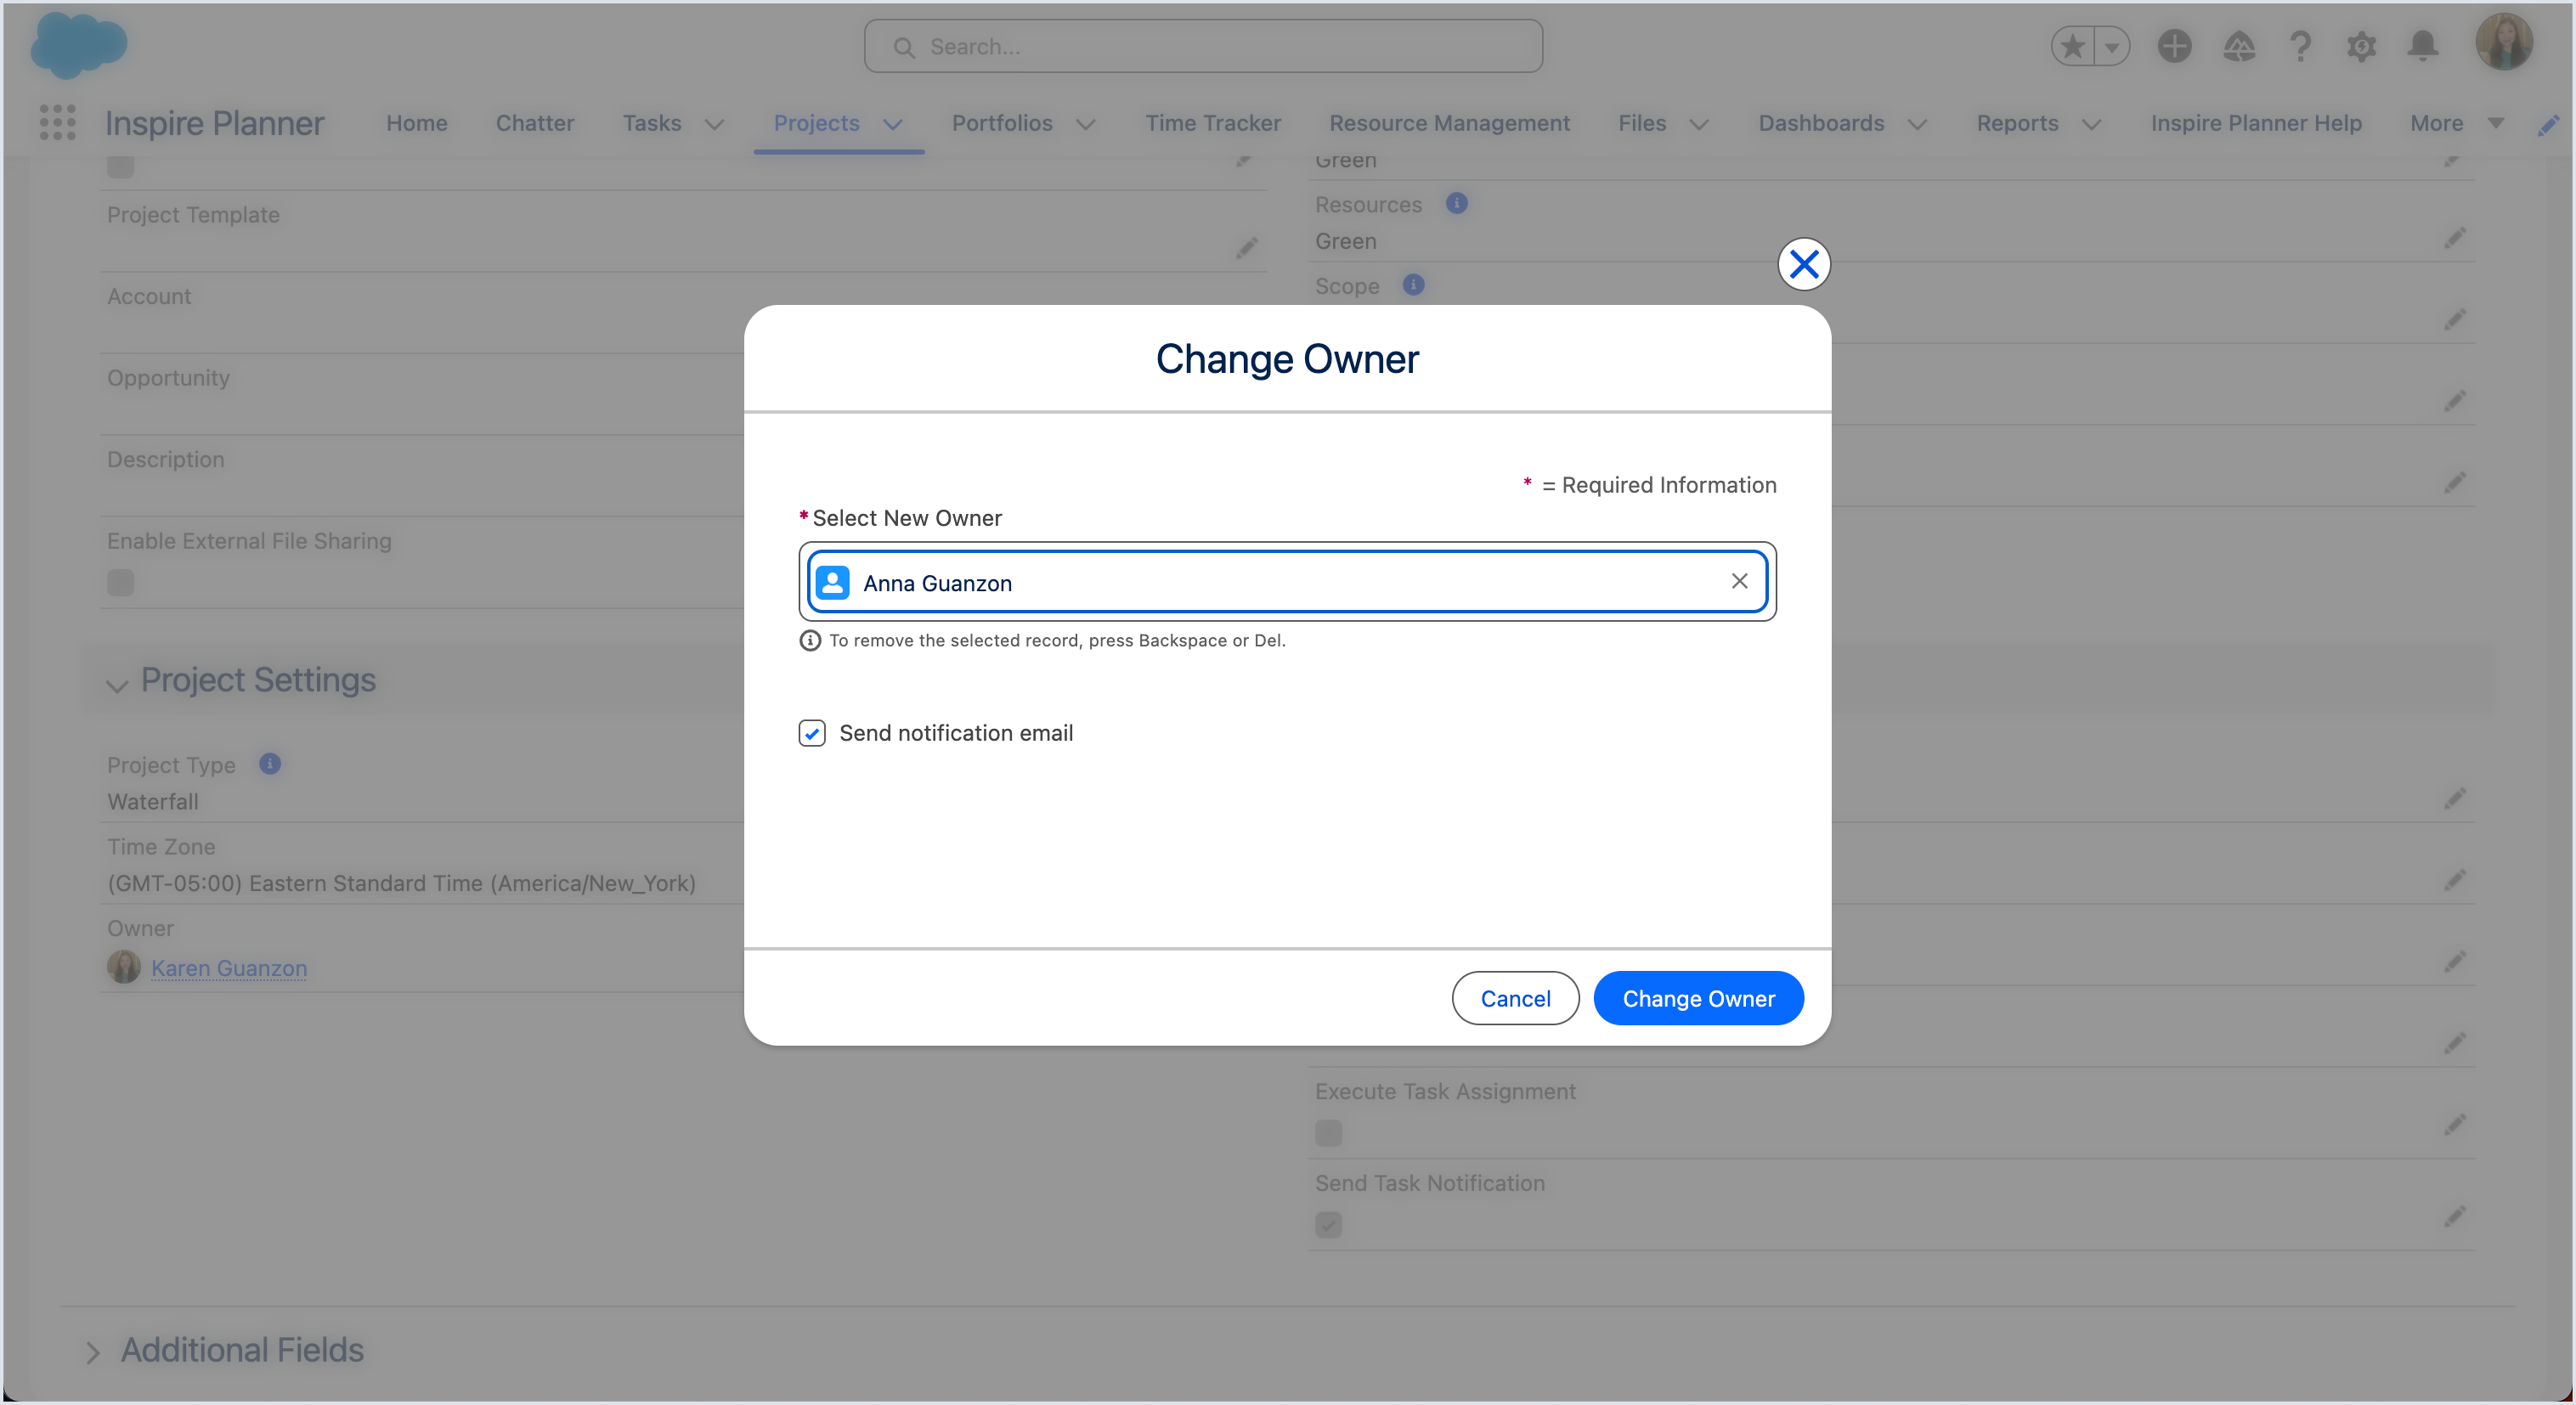Open the Favorites list dropdown arrow
2576x1405 pixels.
tap(2111, 46)
